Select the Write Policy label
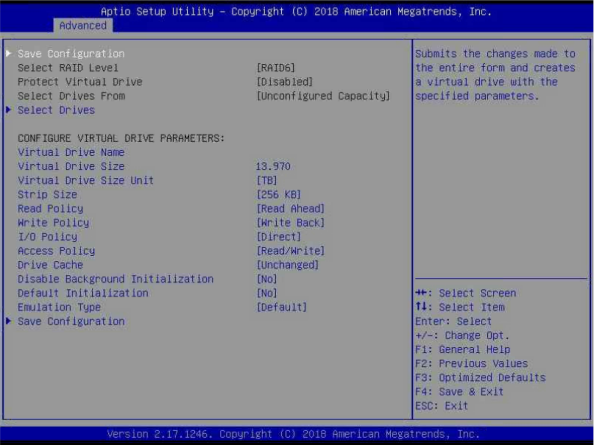This screenshot has width=594, height=445. click(53, 223)
